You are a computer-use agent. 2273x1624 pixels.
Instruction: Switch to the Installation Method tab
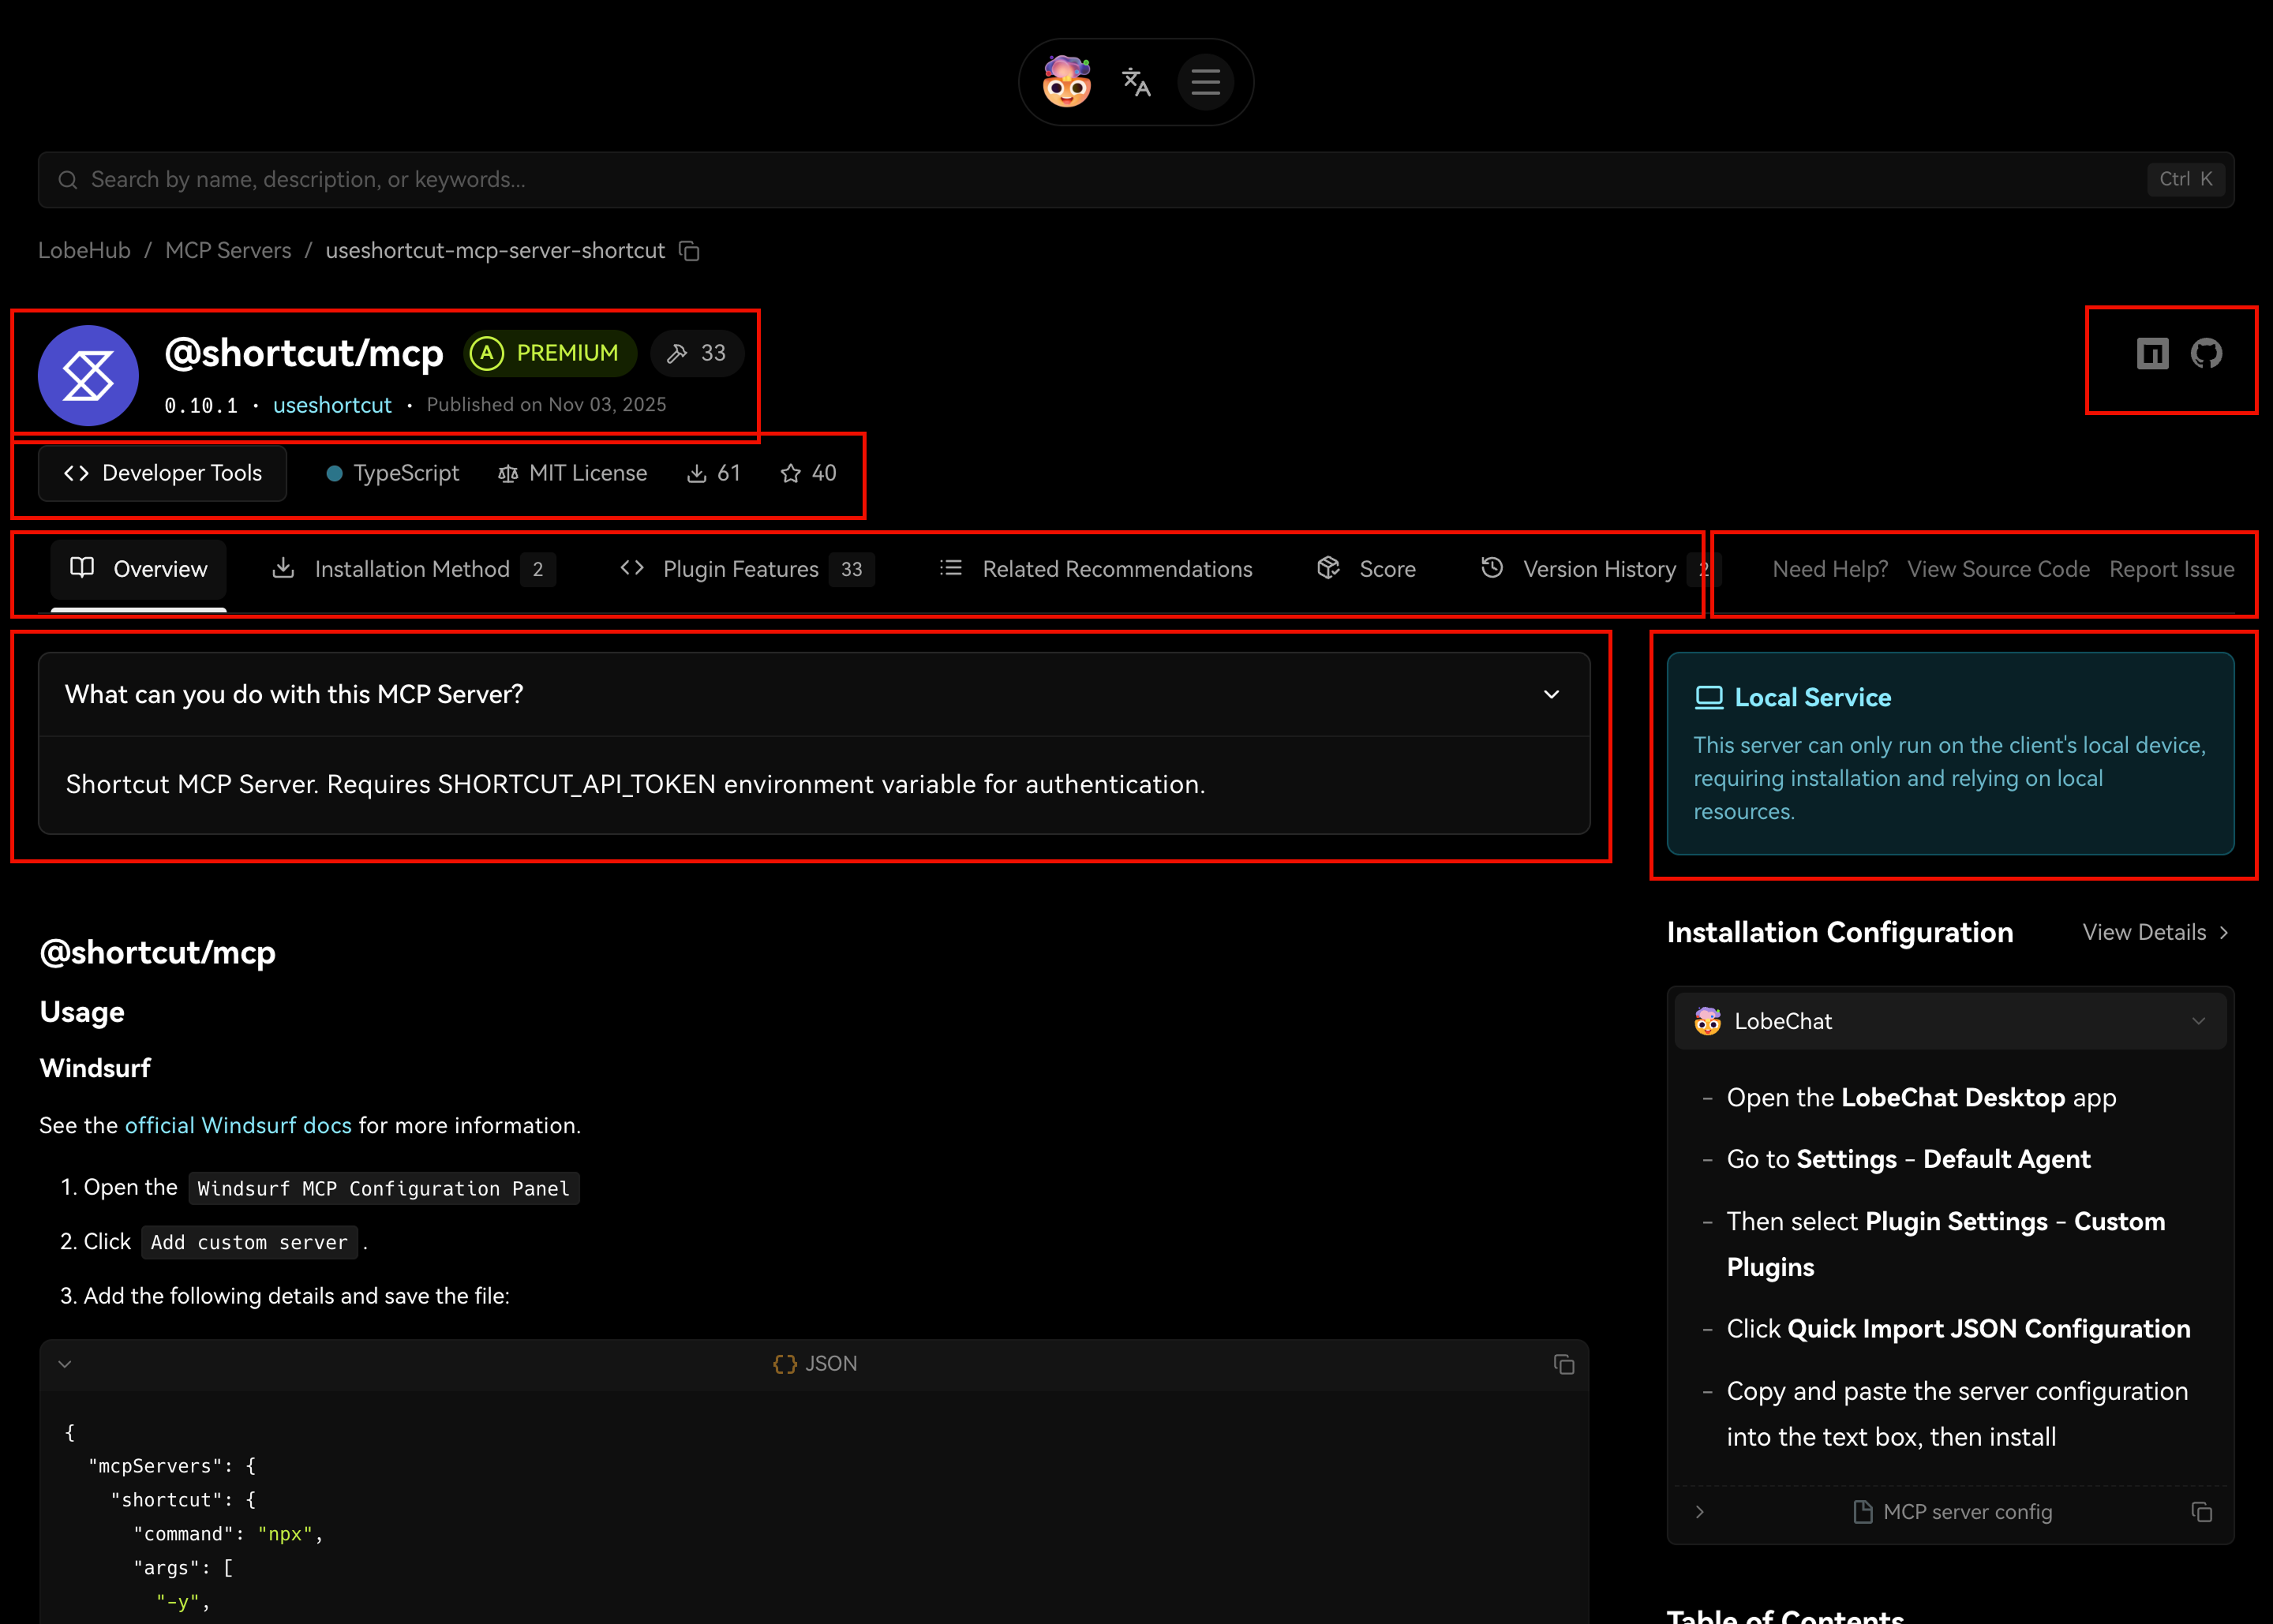pyautogui.click(x=411, y=569)
